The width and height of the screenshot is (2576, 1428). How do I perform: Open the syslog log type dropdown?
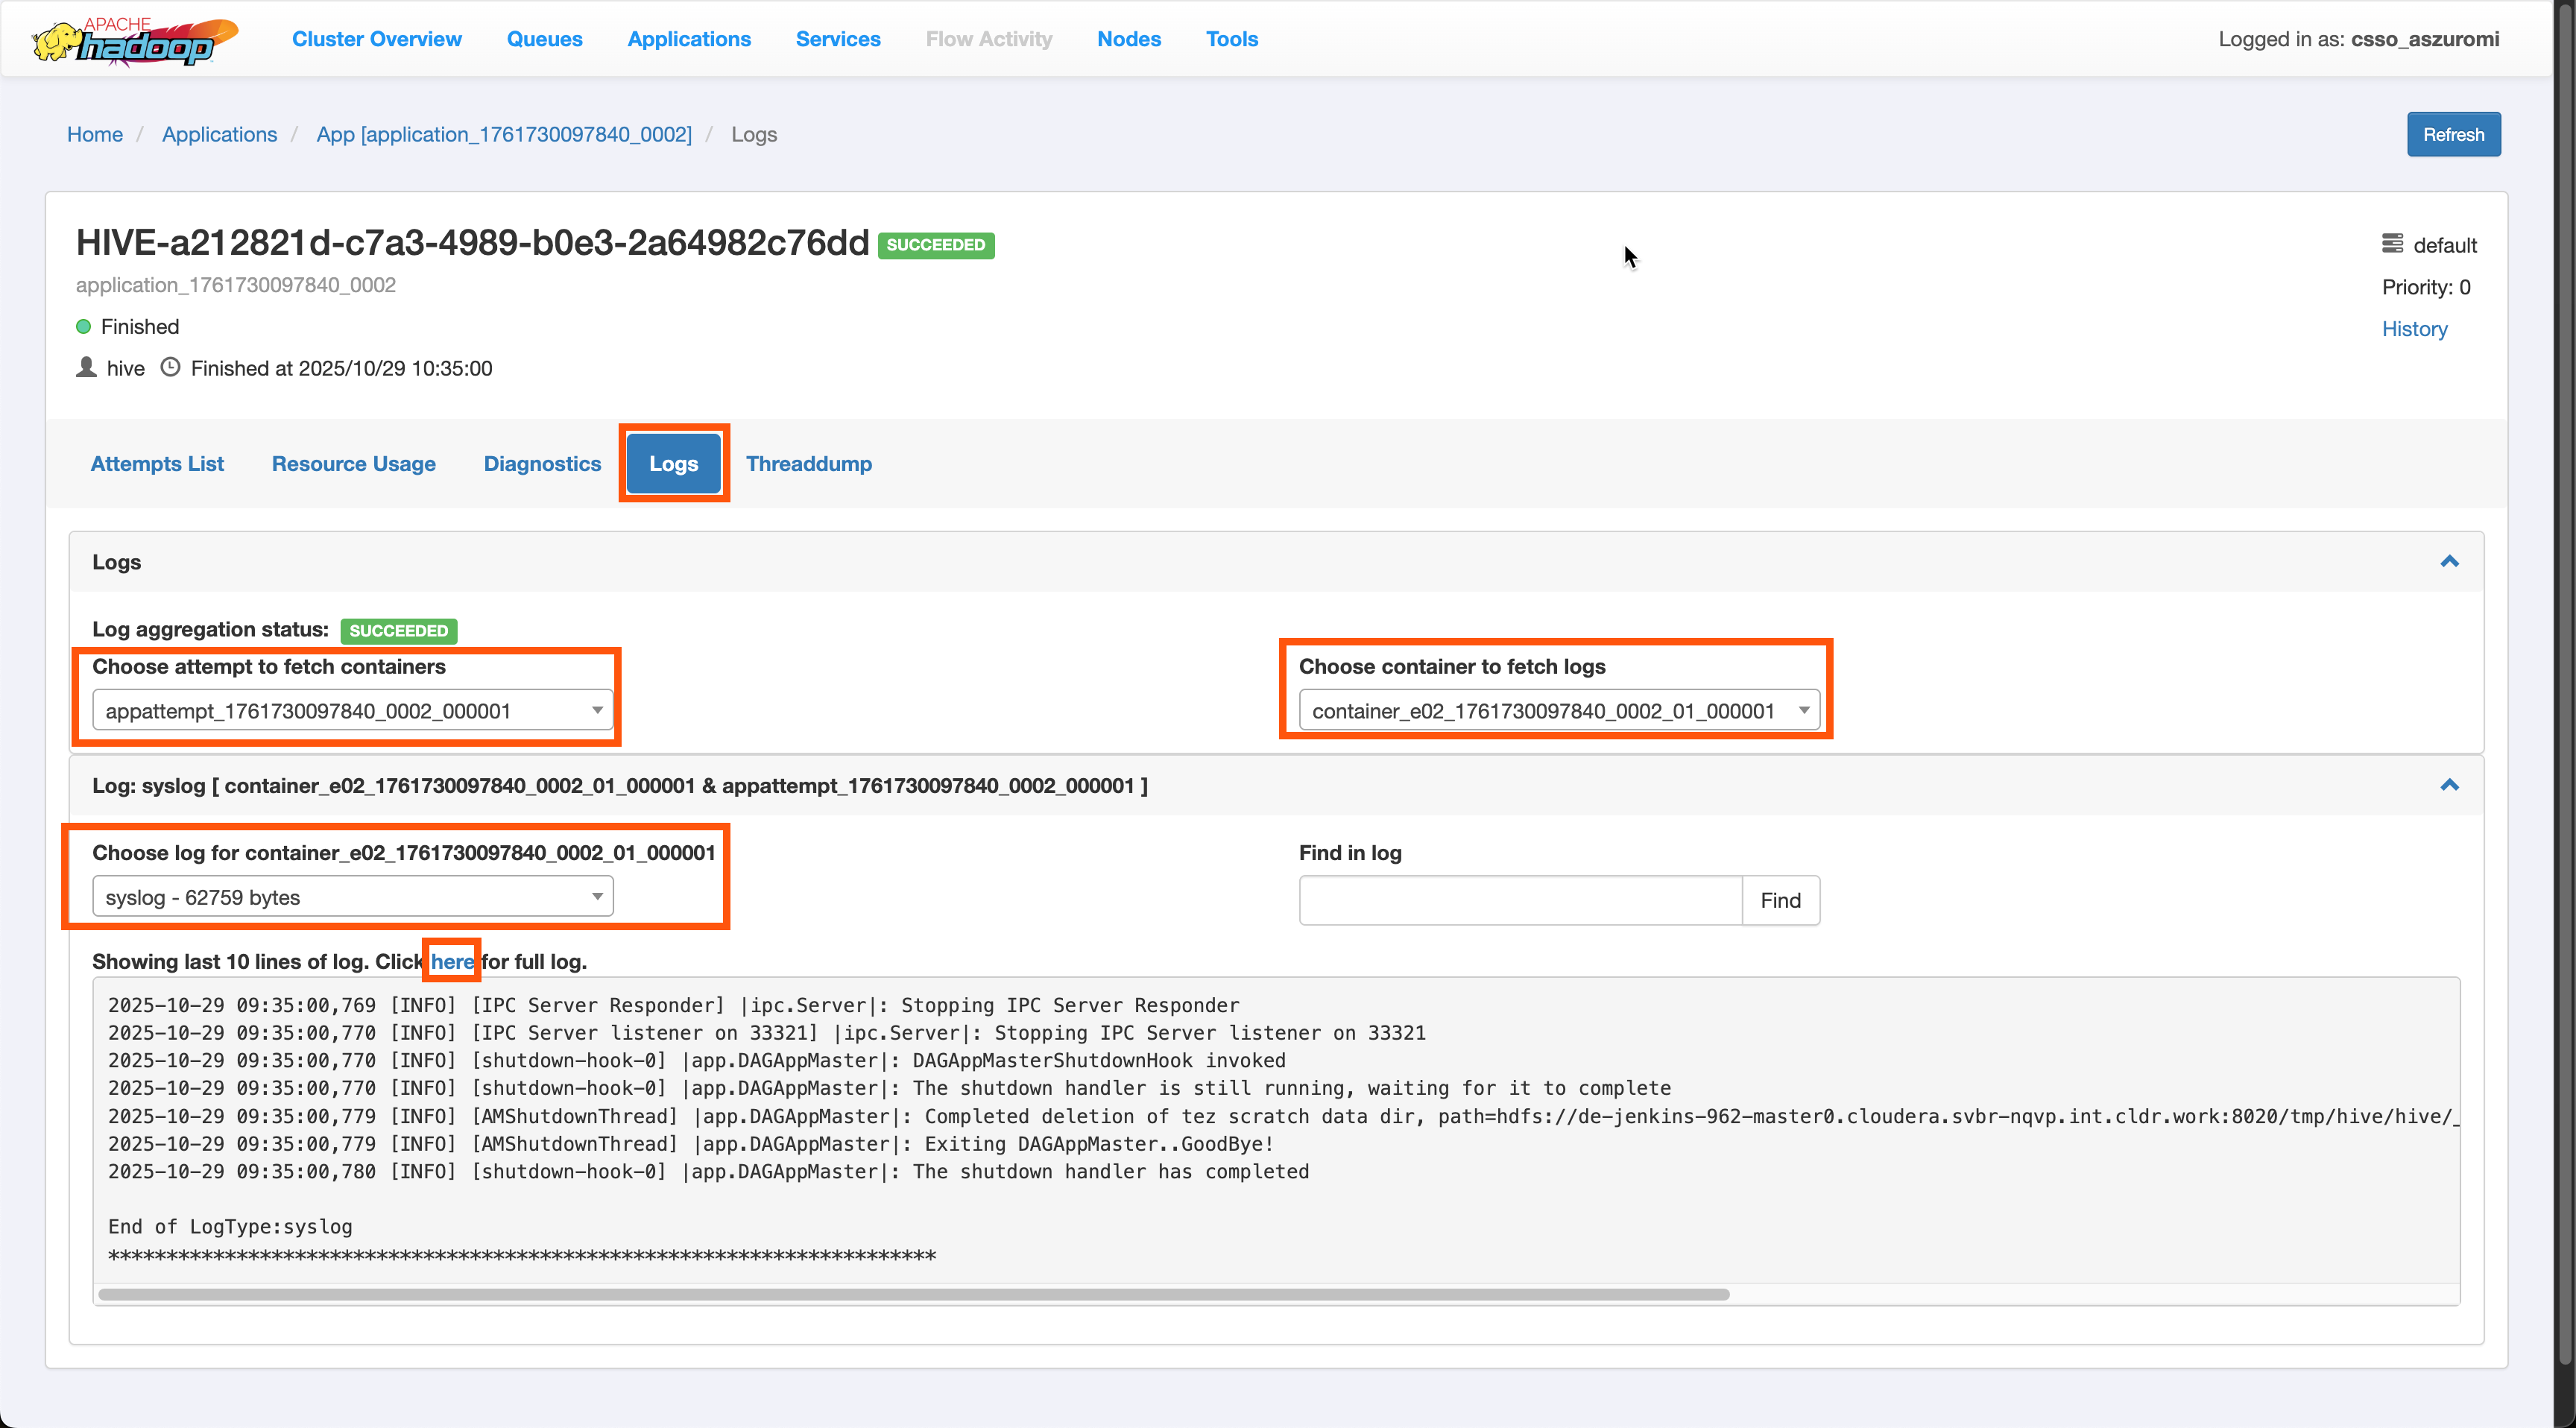coord(352,897)
